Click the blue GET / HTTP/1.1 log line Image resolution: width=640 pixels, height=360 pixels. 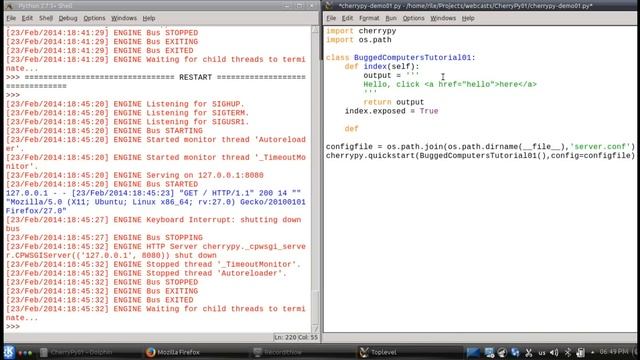pyautogui.click(x=156, y=202)
